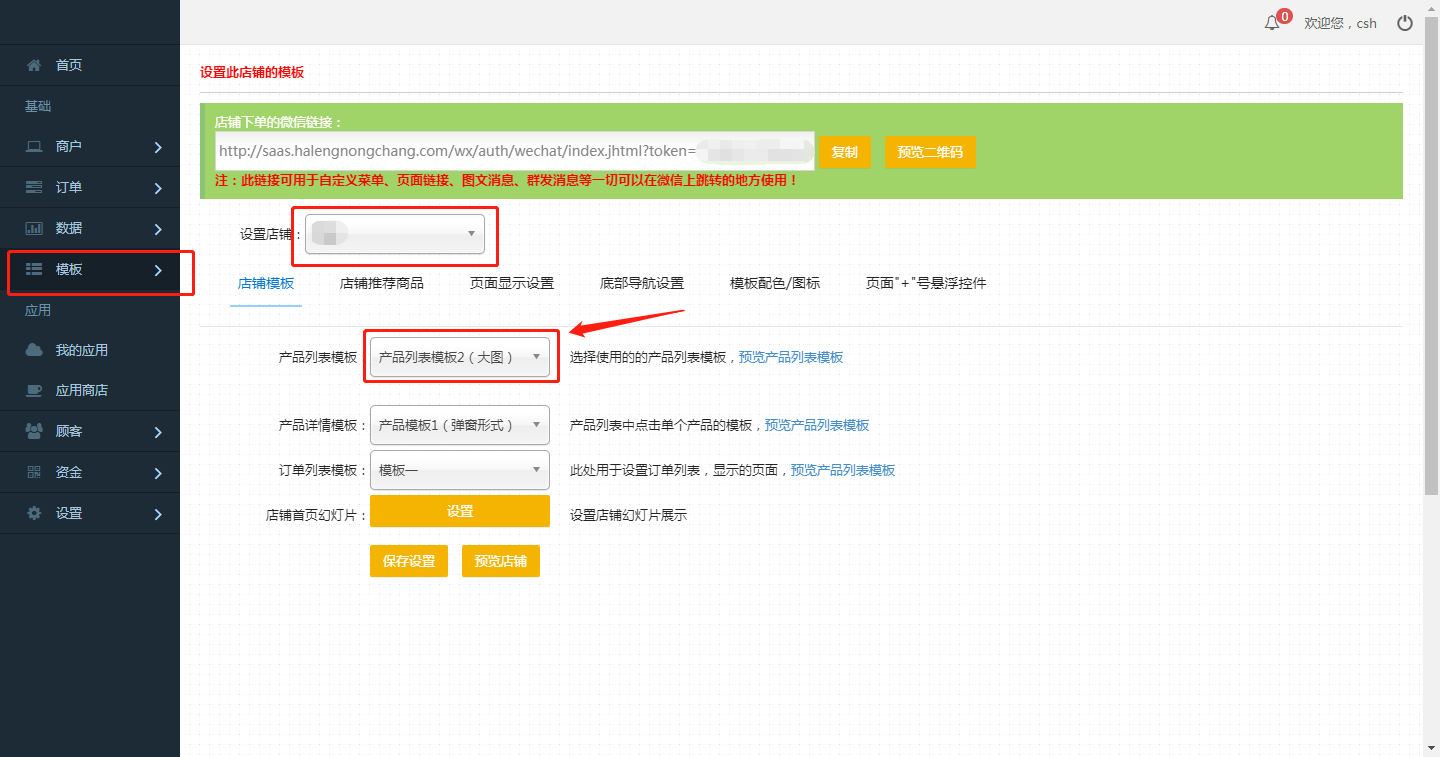This screenshot has height=757, width=1440.
Task: Click the 复制 copy button
Action: click(845, 152)
